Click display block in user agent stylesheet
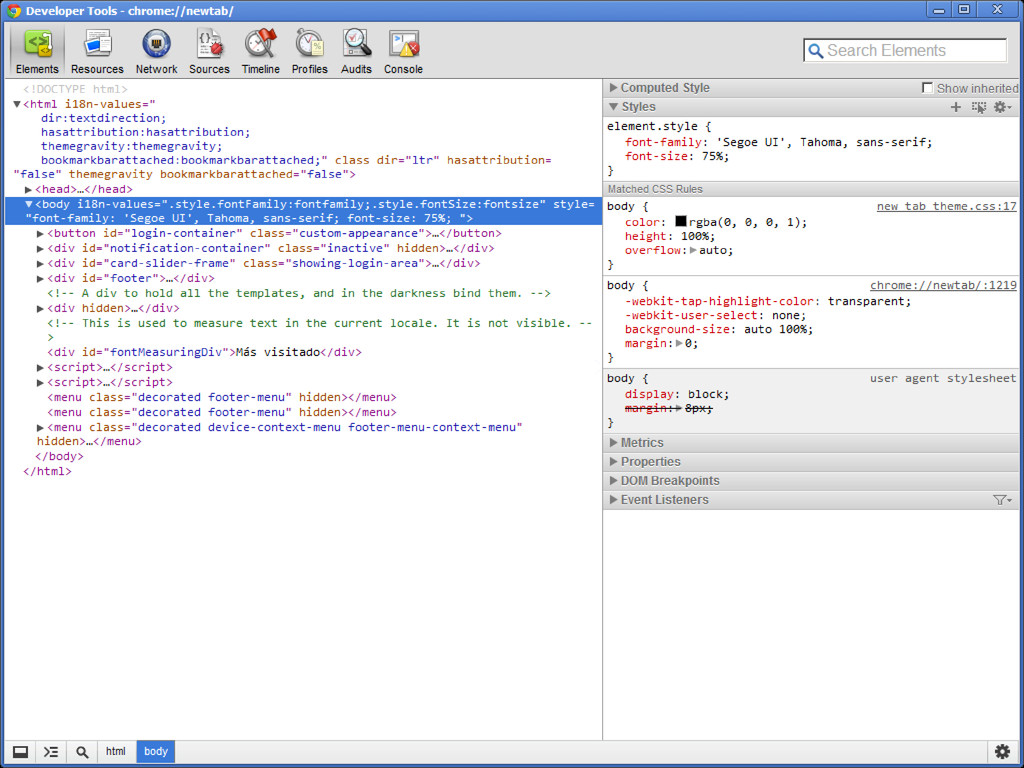Viewport: 1024px width, 768px height. pos(676,394)
